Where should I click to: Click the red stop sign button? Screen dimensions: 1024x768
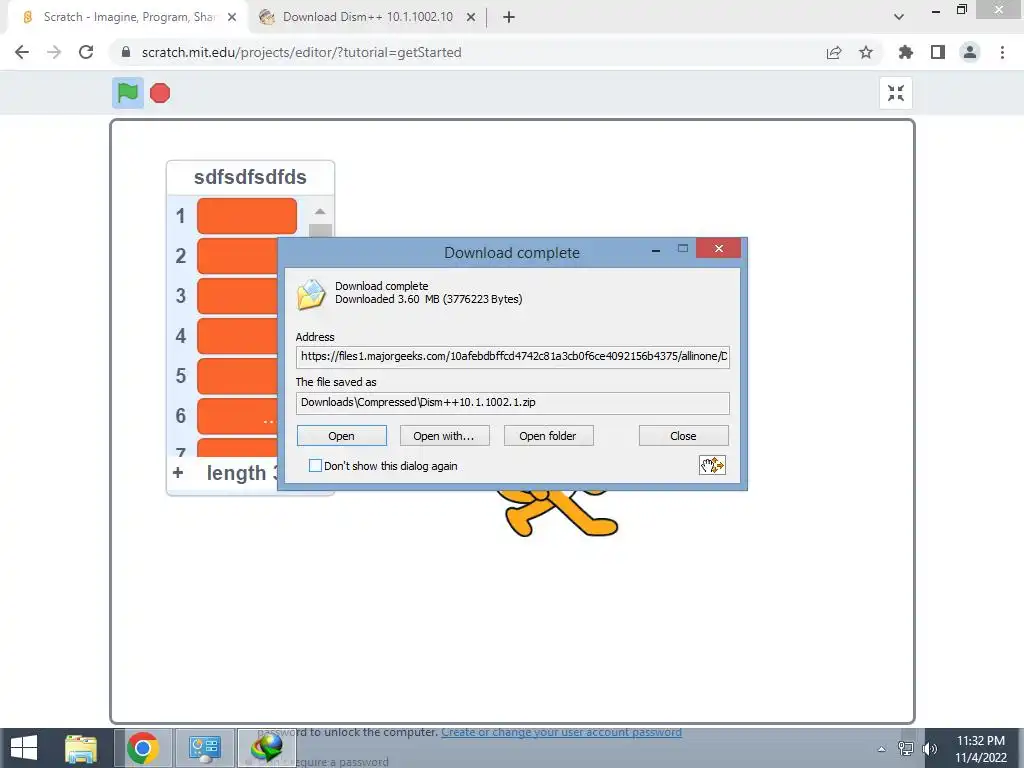coord(160,93)
